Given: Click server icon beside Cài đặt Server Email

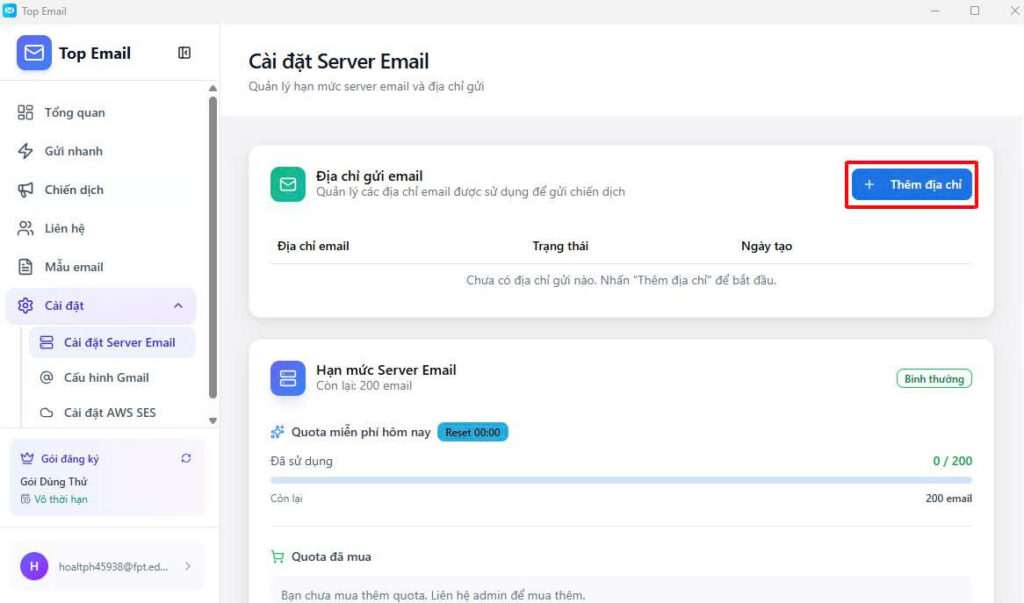Looking at the screenshot, I should point(46,342).
